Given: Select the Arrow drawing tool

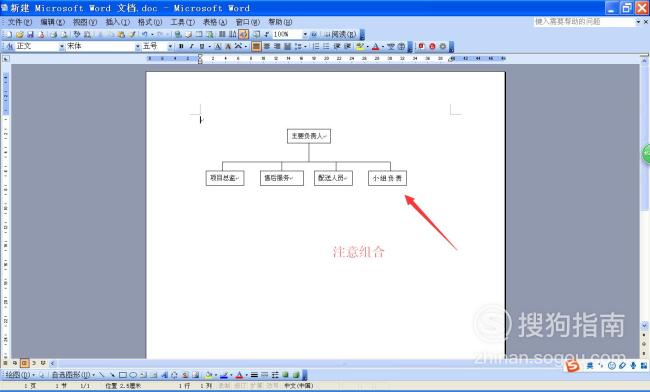Looking at the screenshot, I should [x=112, y=375].
